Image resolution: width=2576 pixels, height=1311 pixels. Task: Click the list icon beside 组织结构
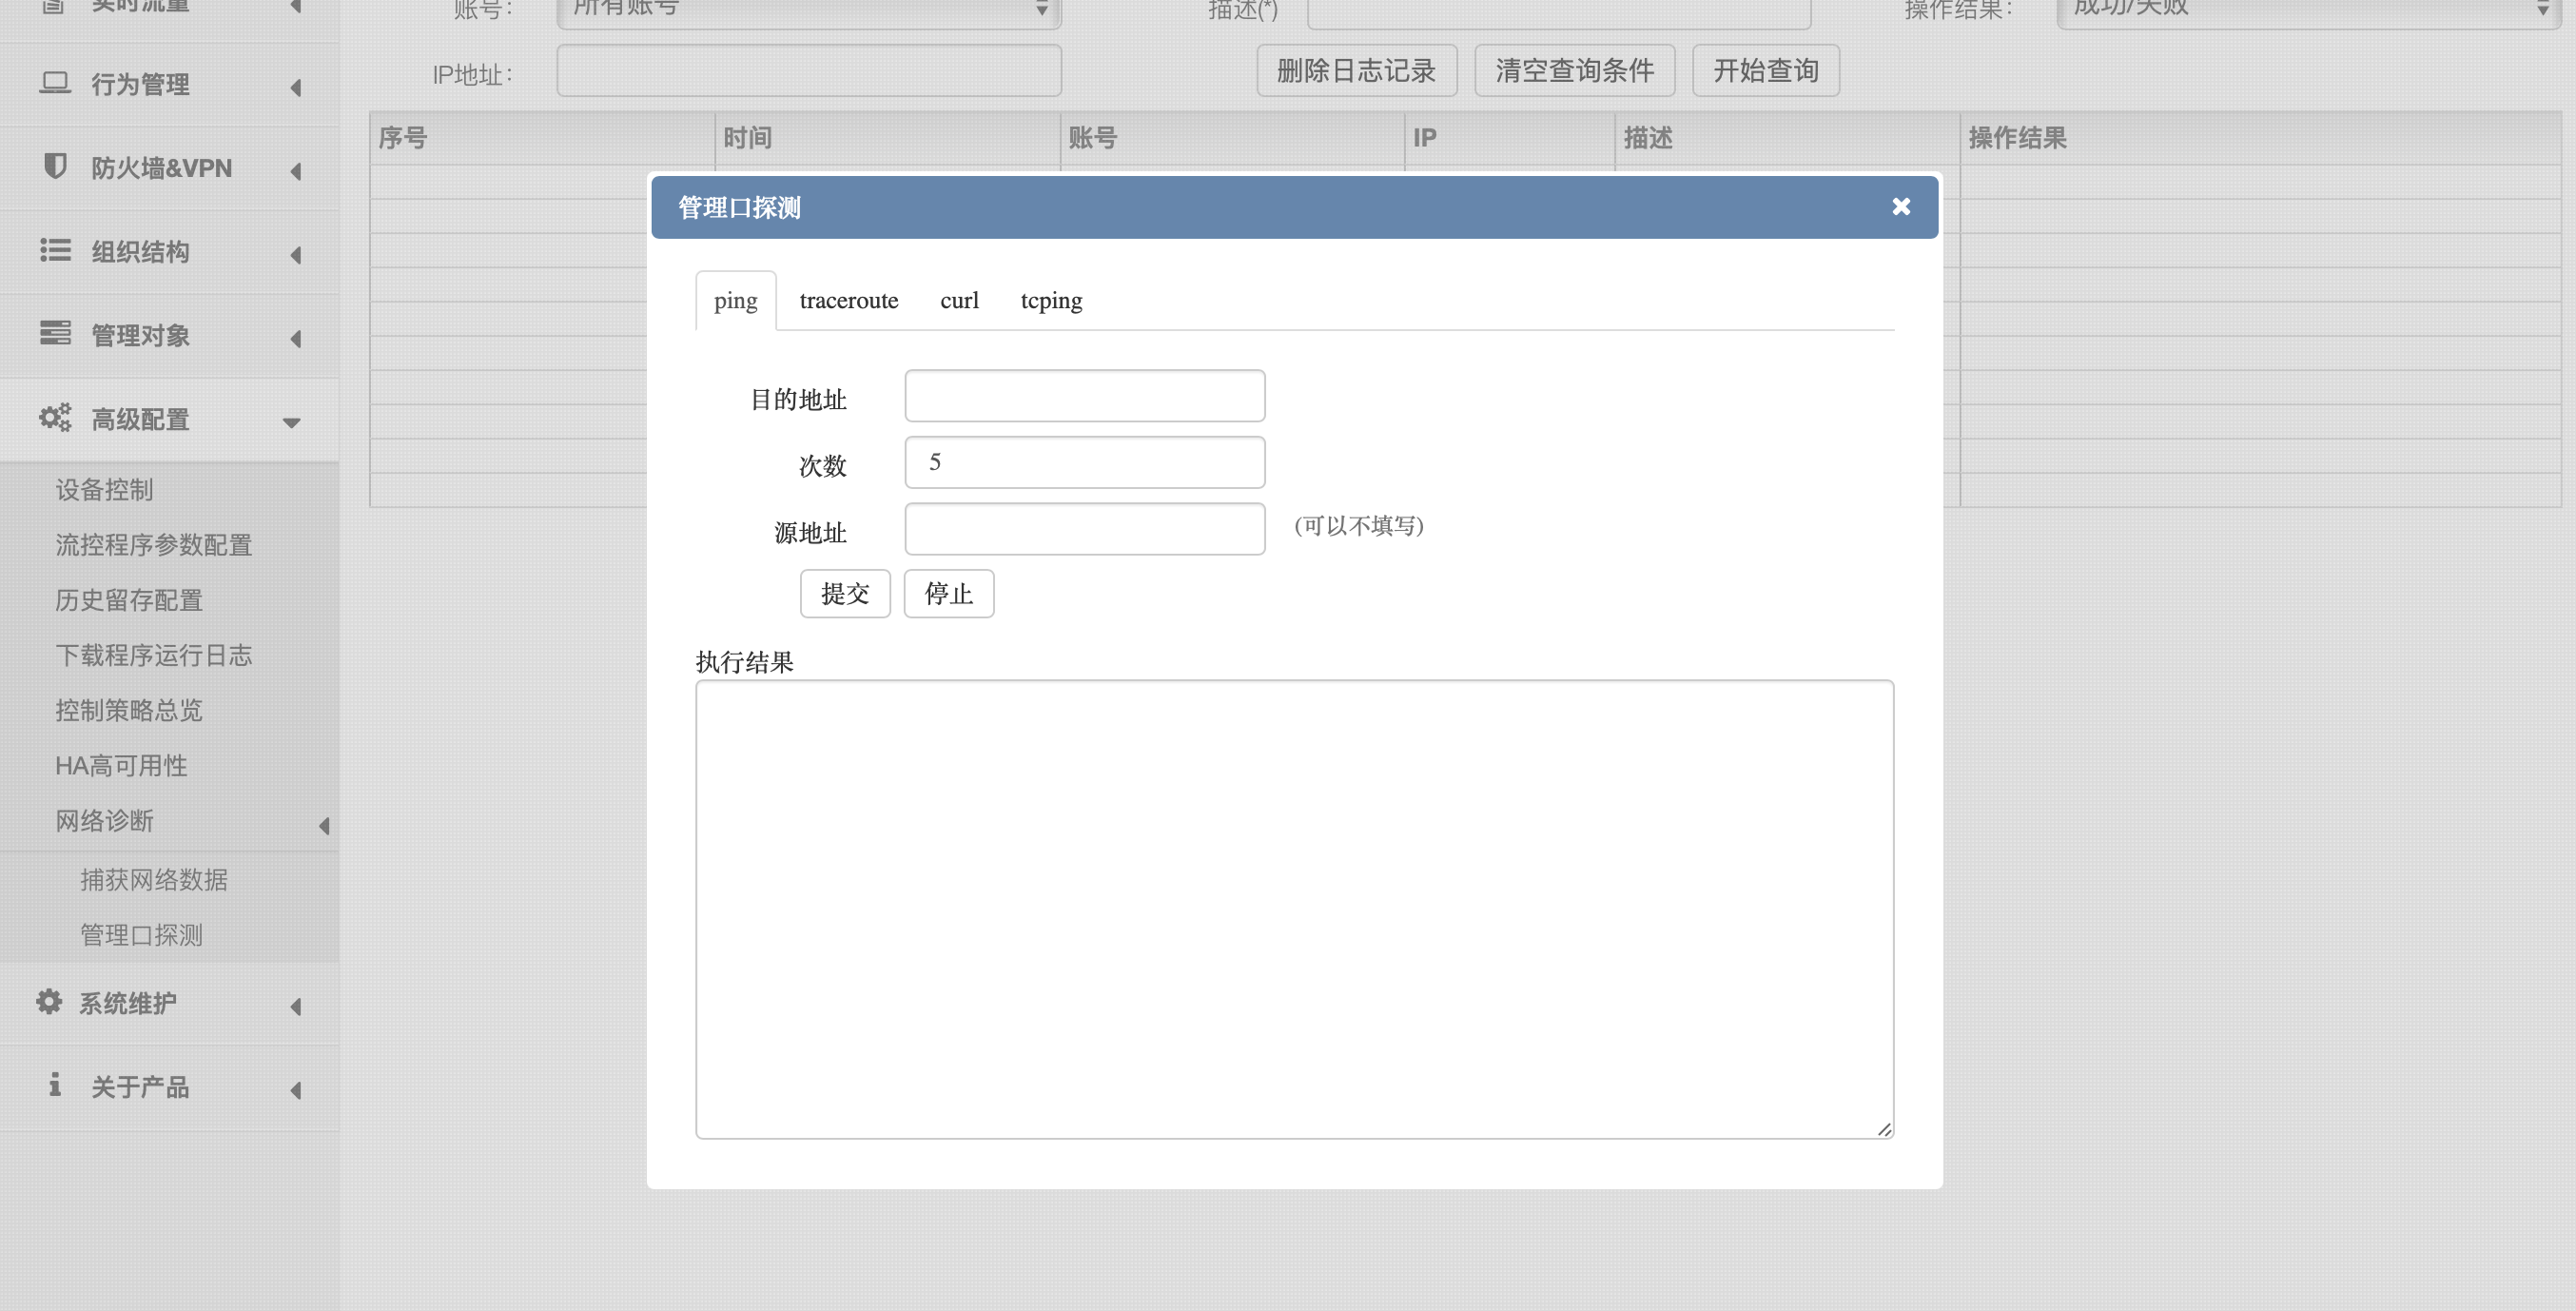(x=55, y=250)
